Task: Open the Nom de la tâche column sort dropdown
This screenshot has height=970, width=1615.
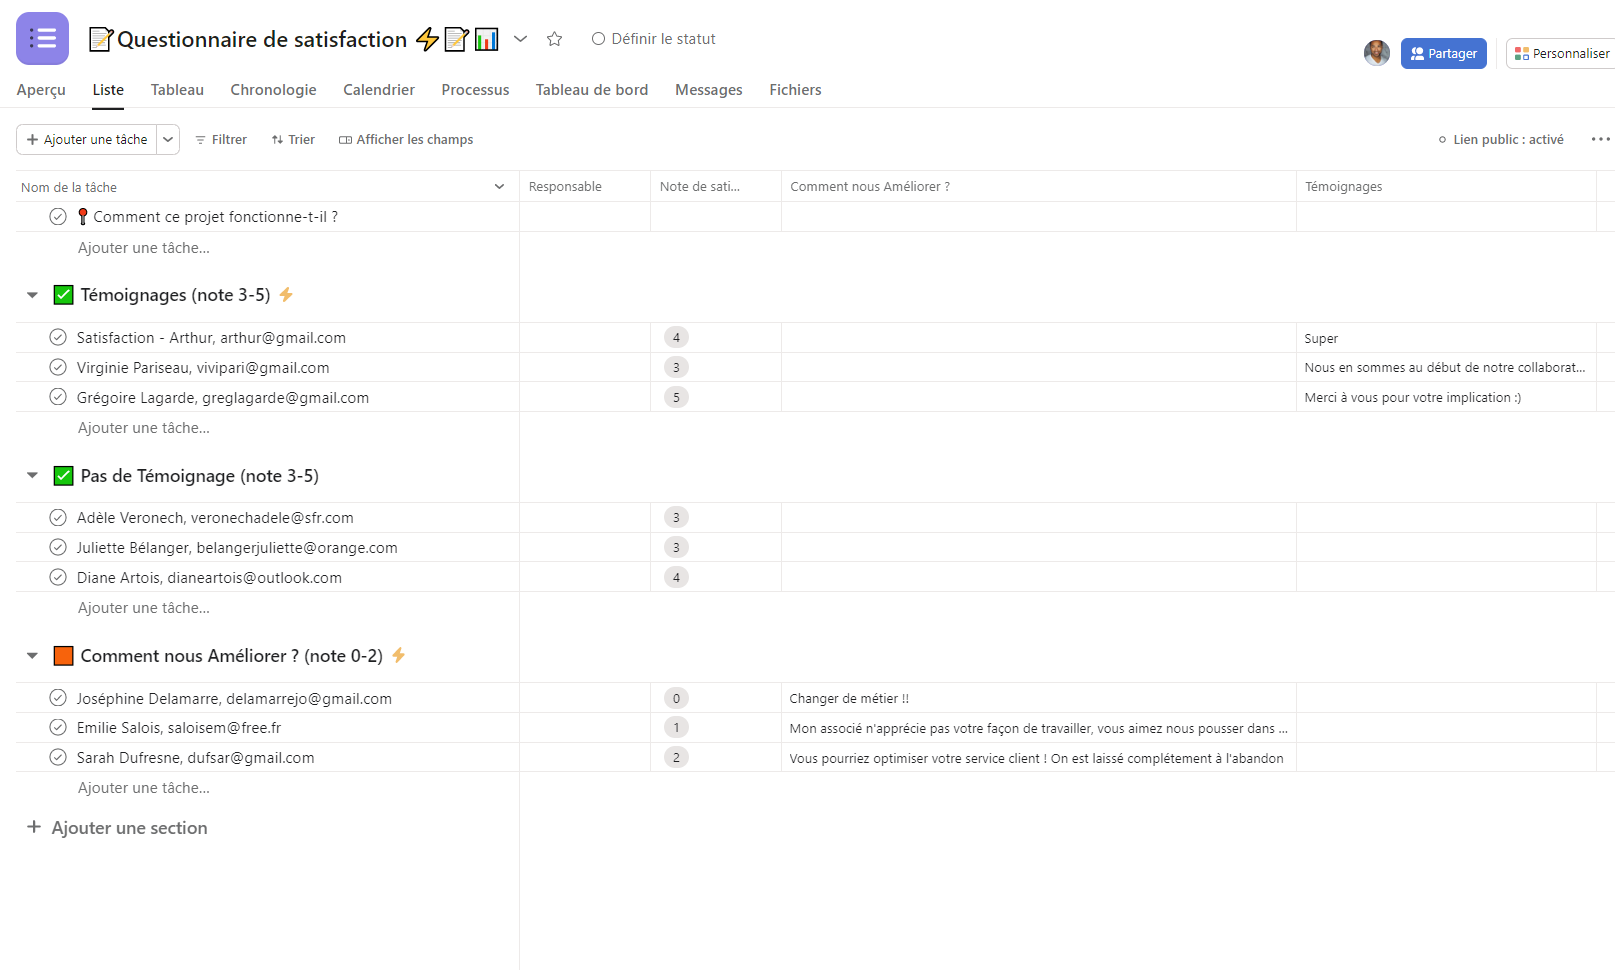Action: (x=498, y=186)
